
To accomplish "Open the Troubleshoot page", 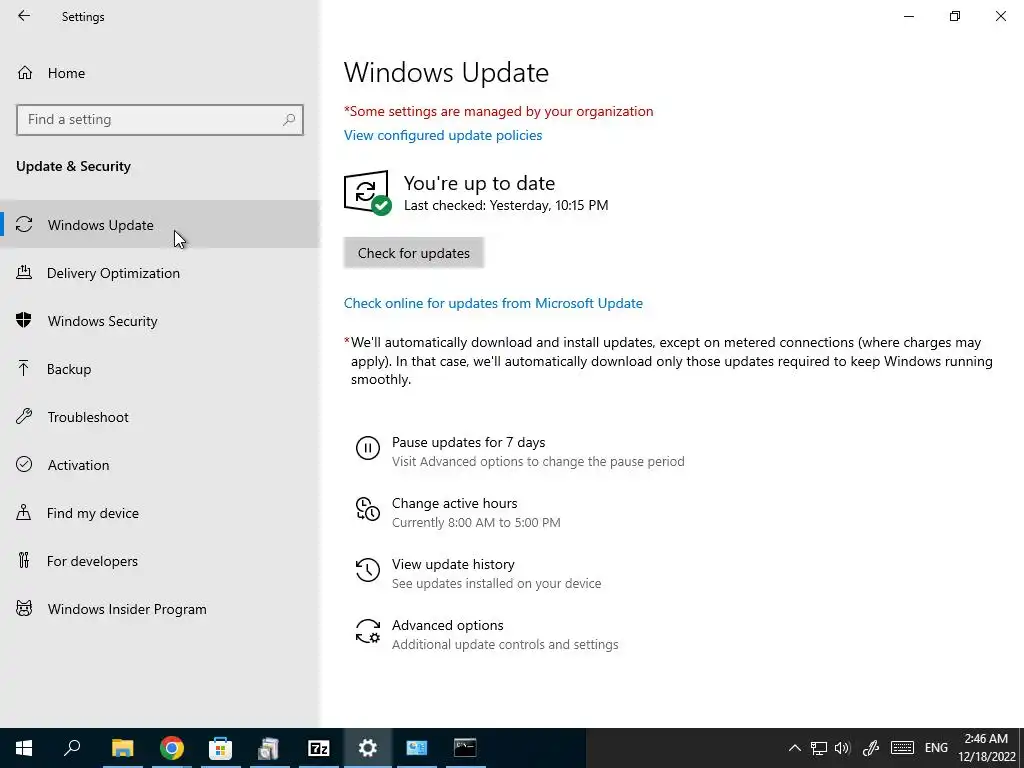I will [x=160, y=417].
